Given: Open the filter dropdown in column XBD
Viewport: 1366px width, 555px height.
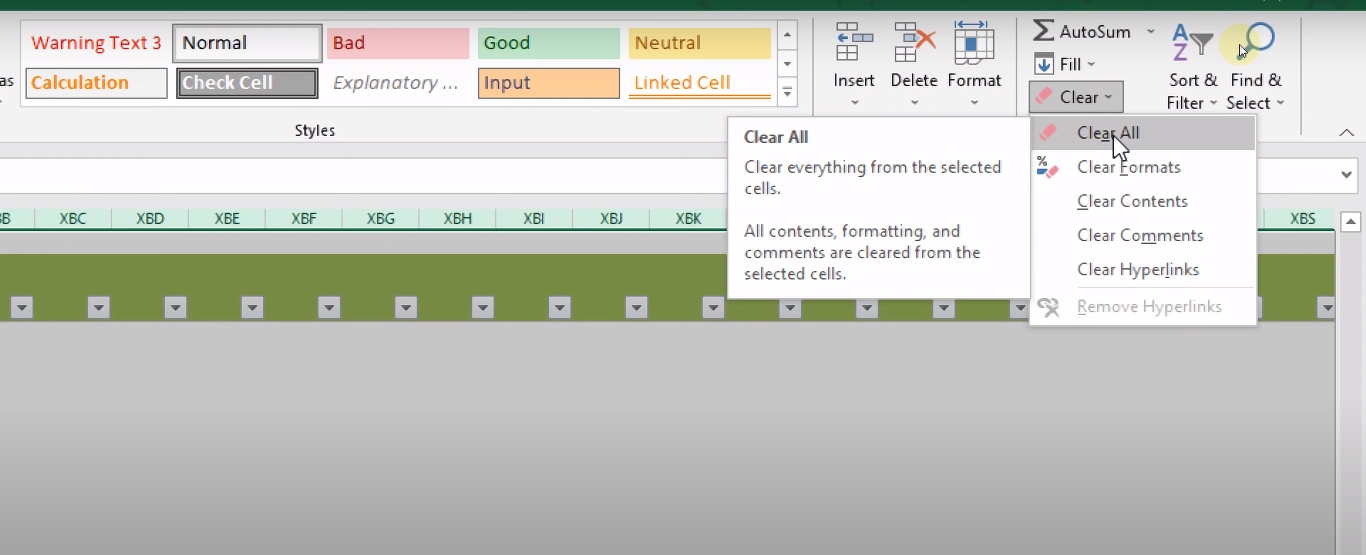Looking at the screenshot, I should 175,308.
